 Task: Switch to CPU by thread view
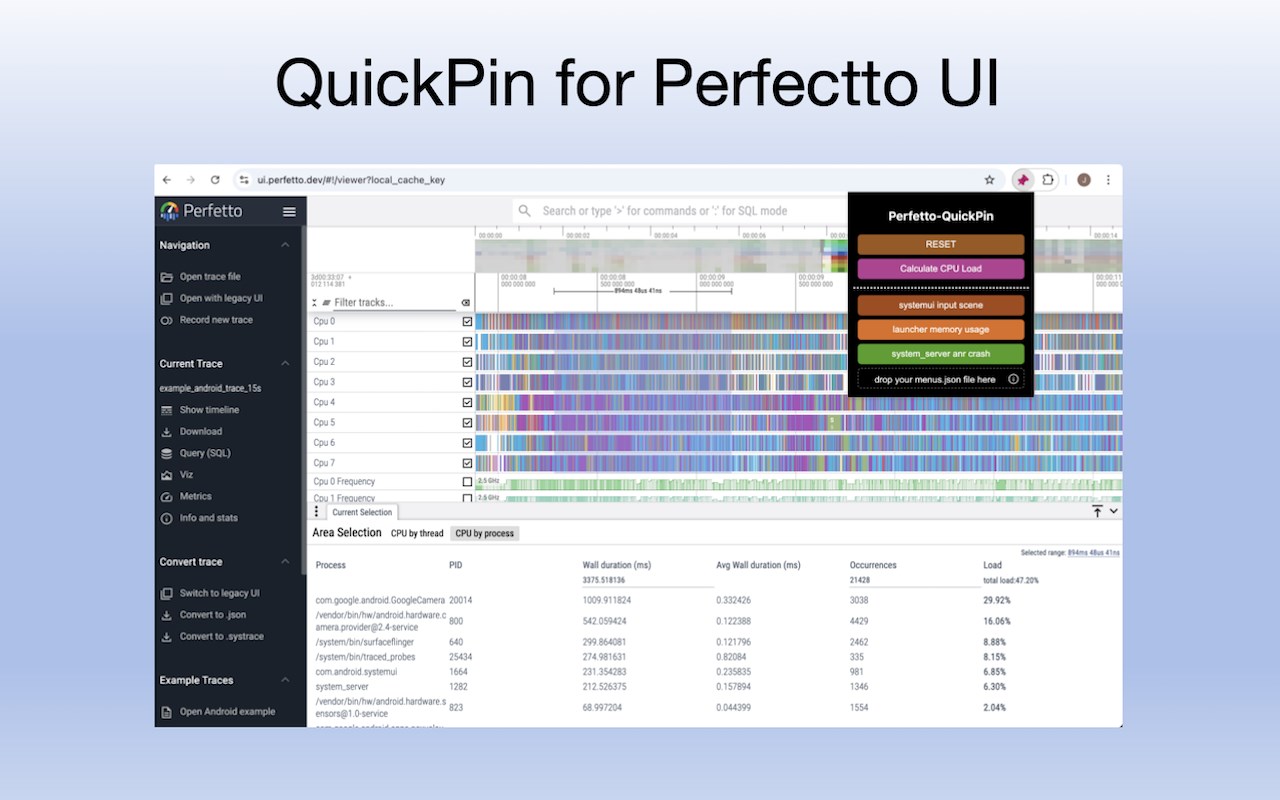[417, 534]
